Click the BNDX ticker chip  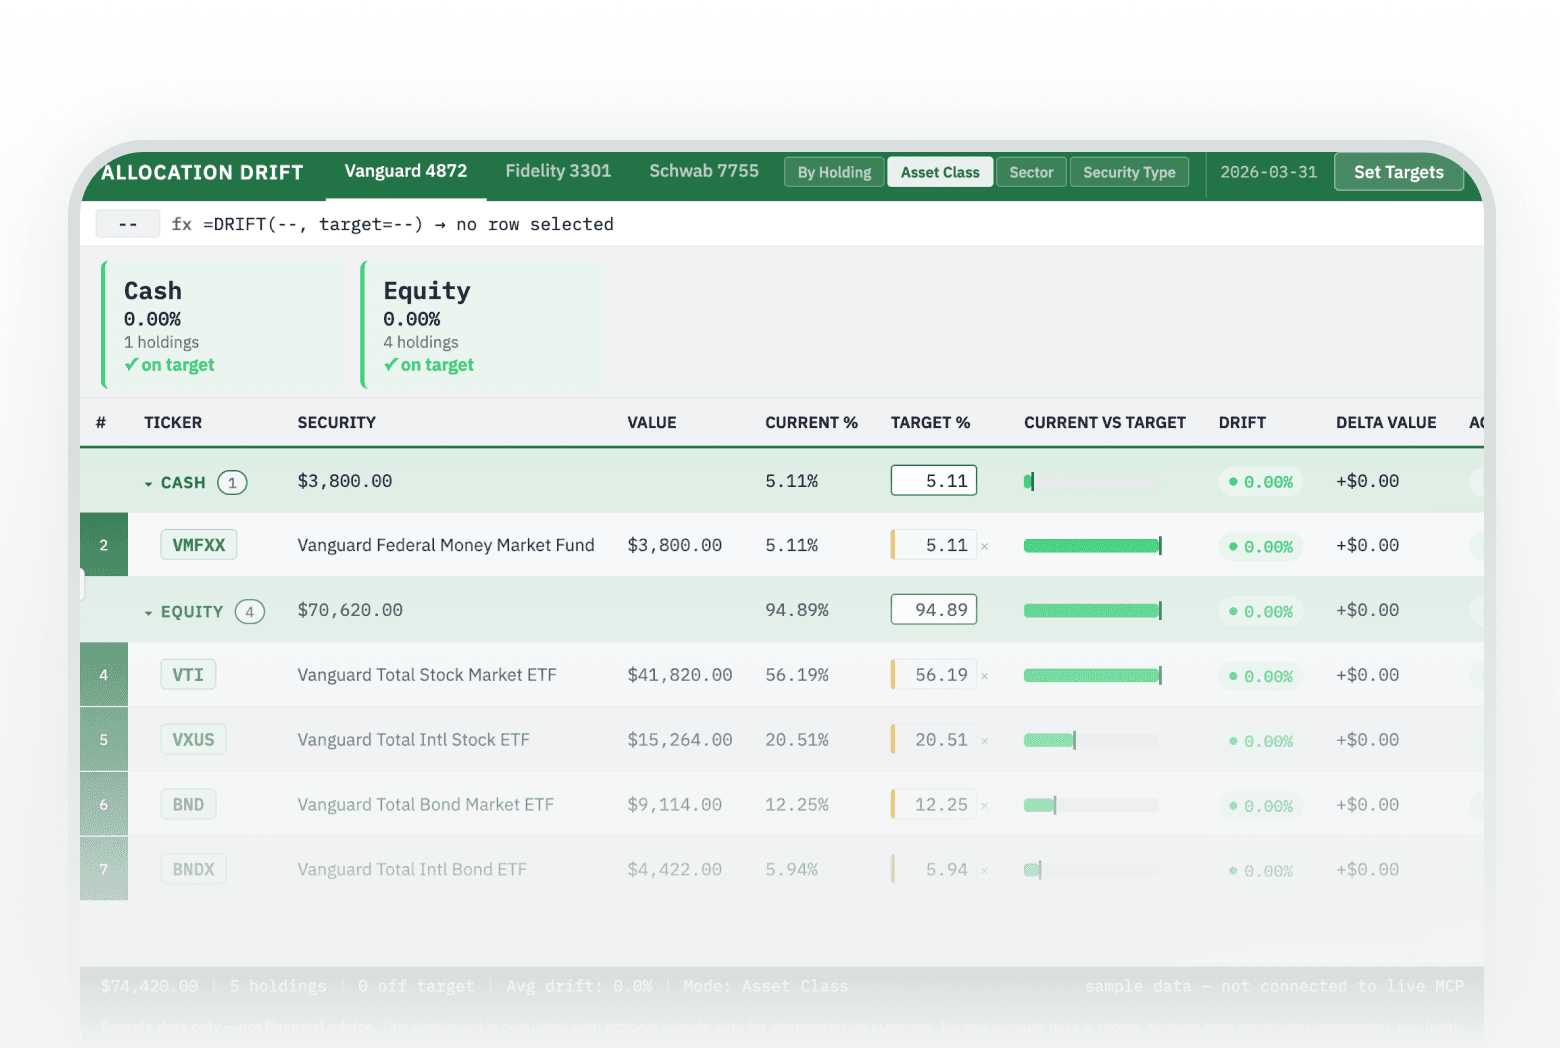193,869
